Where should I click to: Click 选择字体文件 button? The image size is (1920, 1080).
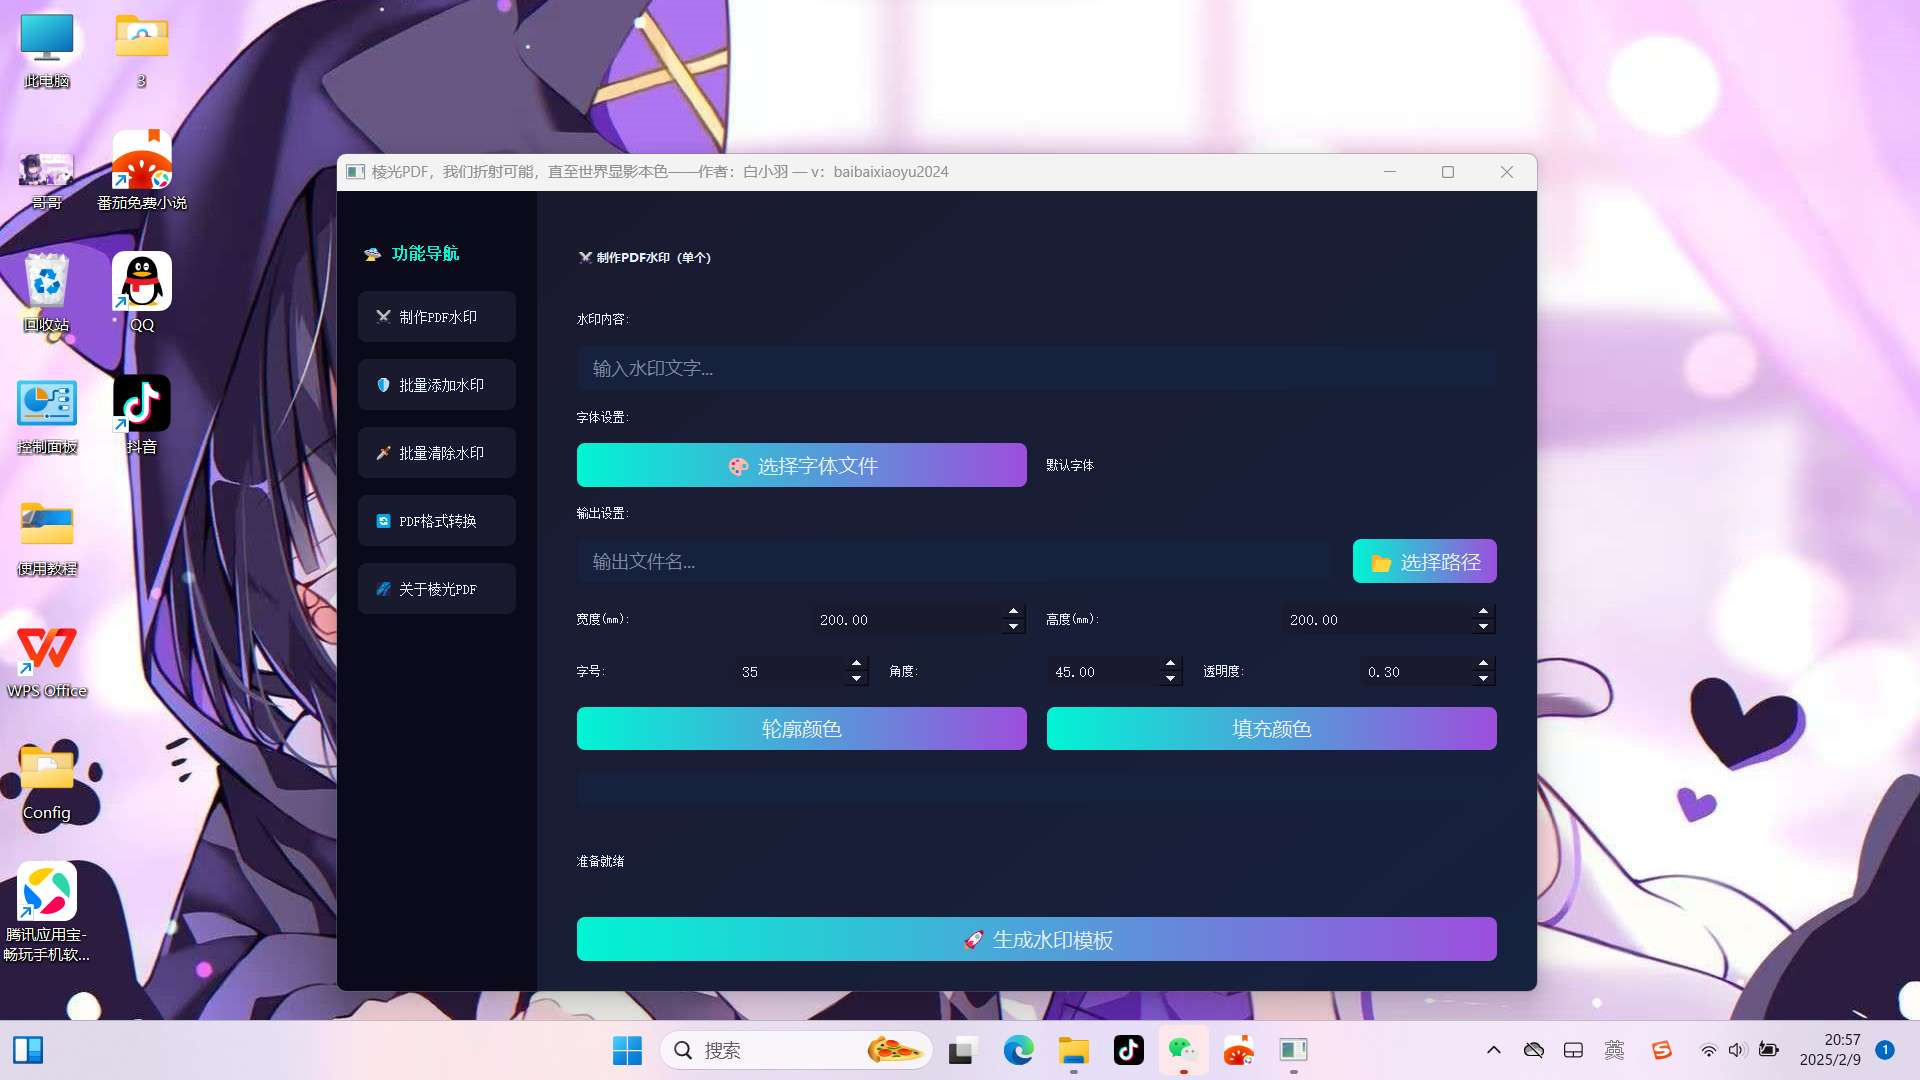[x=801, y=465]
